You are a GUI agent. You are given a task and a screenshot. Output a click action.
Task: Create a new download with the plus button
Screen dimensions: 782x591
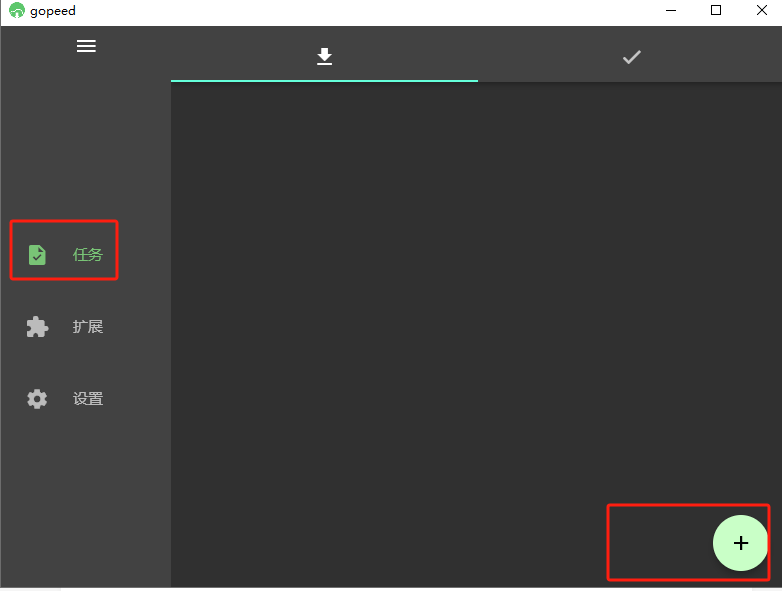741,543
